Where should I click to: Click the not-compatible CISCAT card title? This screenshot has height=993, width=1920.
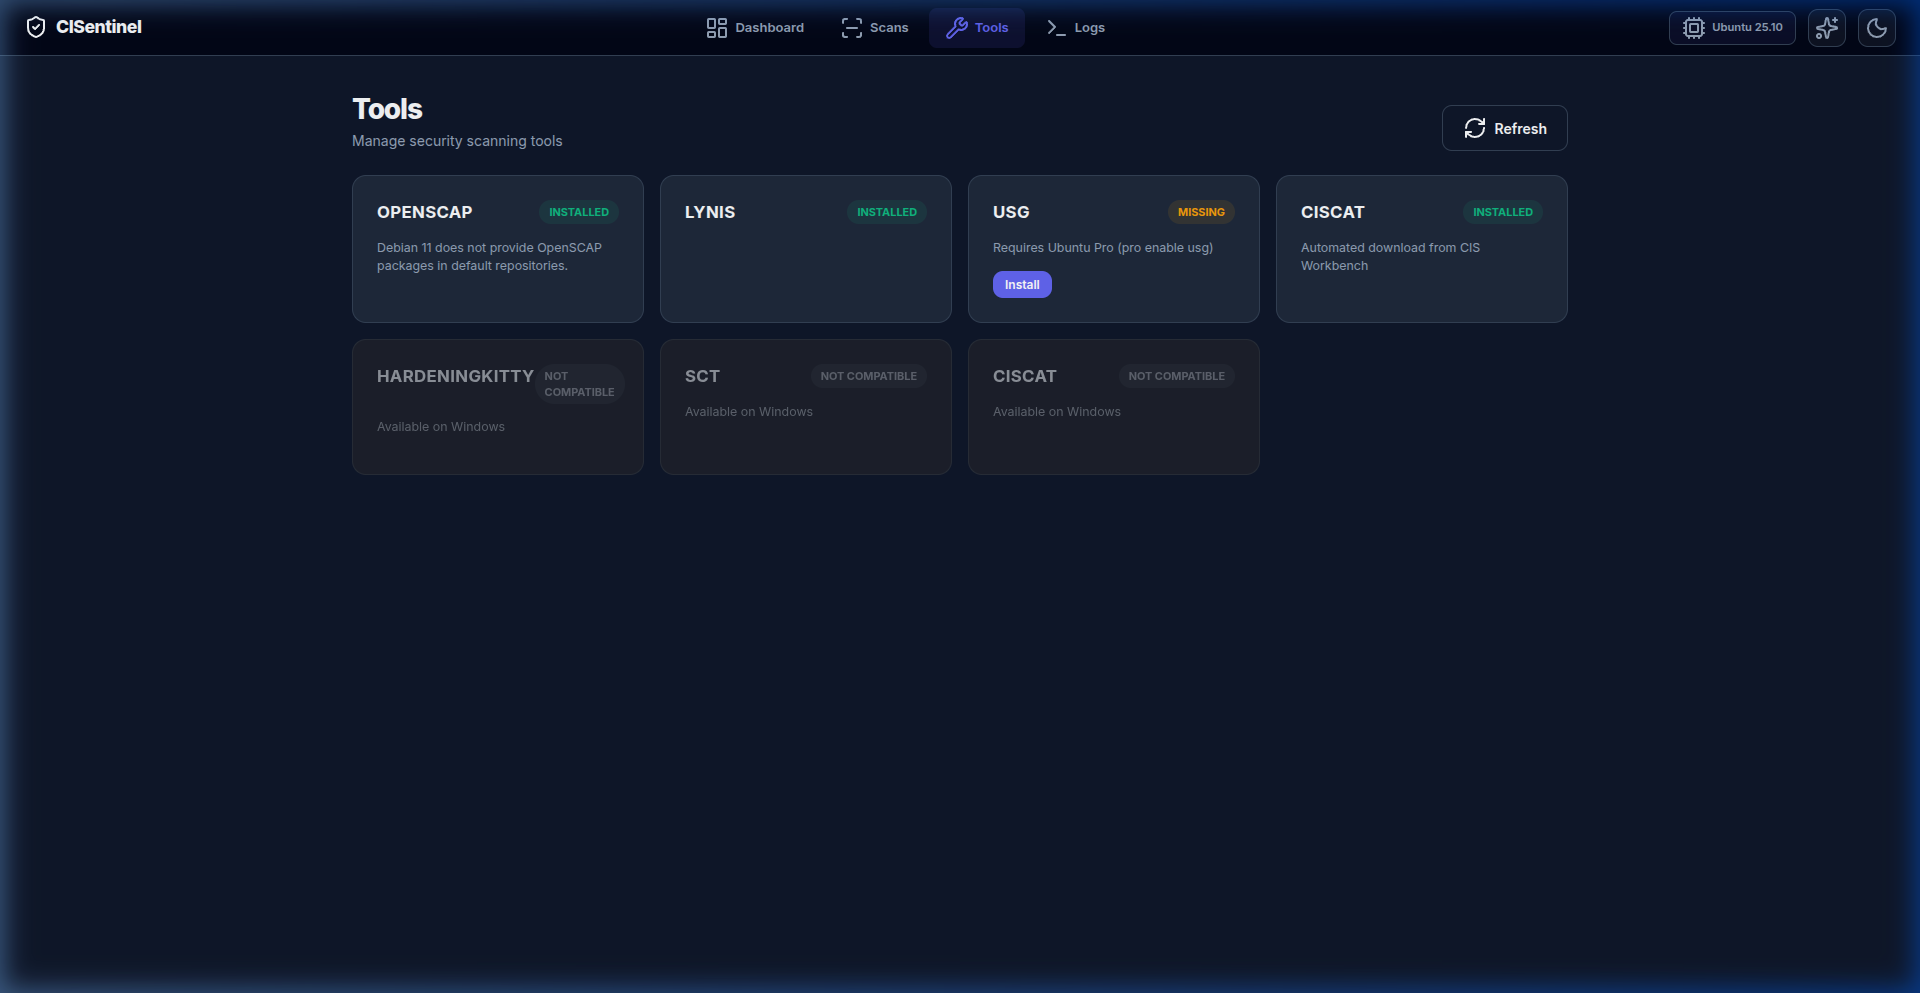[1024, 376]
